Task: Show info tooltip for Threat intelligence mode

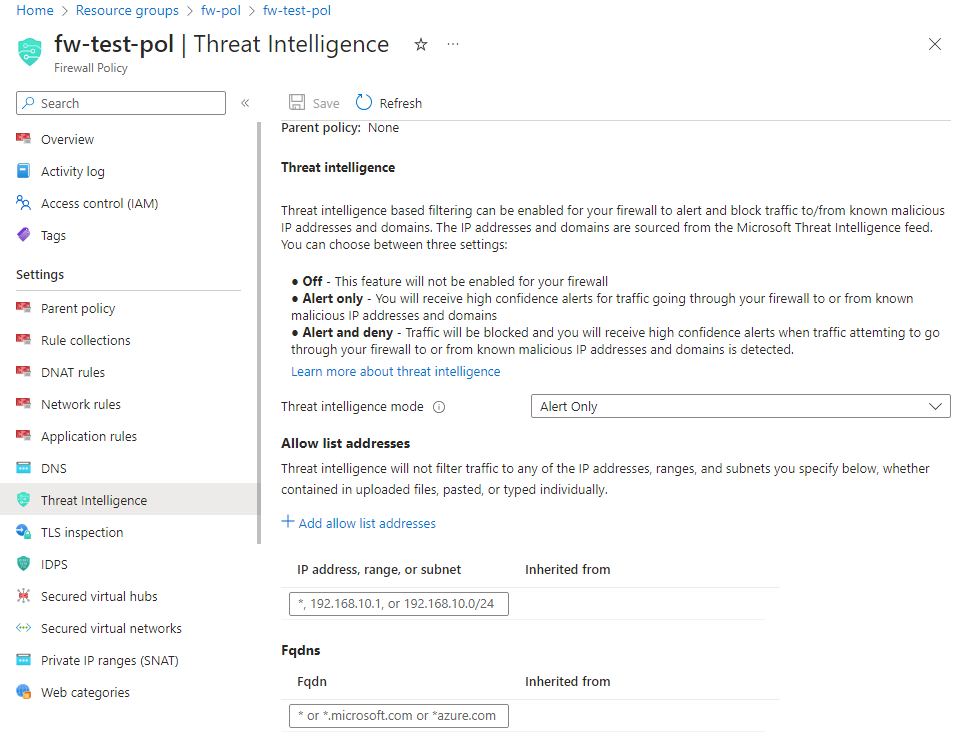Action: pyautogui.click(x=439, y=407)
